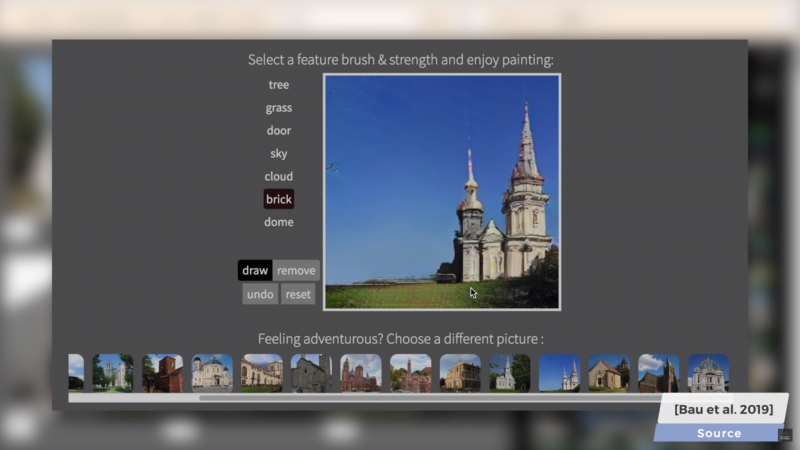Click the highlighted brick brush
This screenshot has width=800, height=450.
click(x=278, y=200)
